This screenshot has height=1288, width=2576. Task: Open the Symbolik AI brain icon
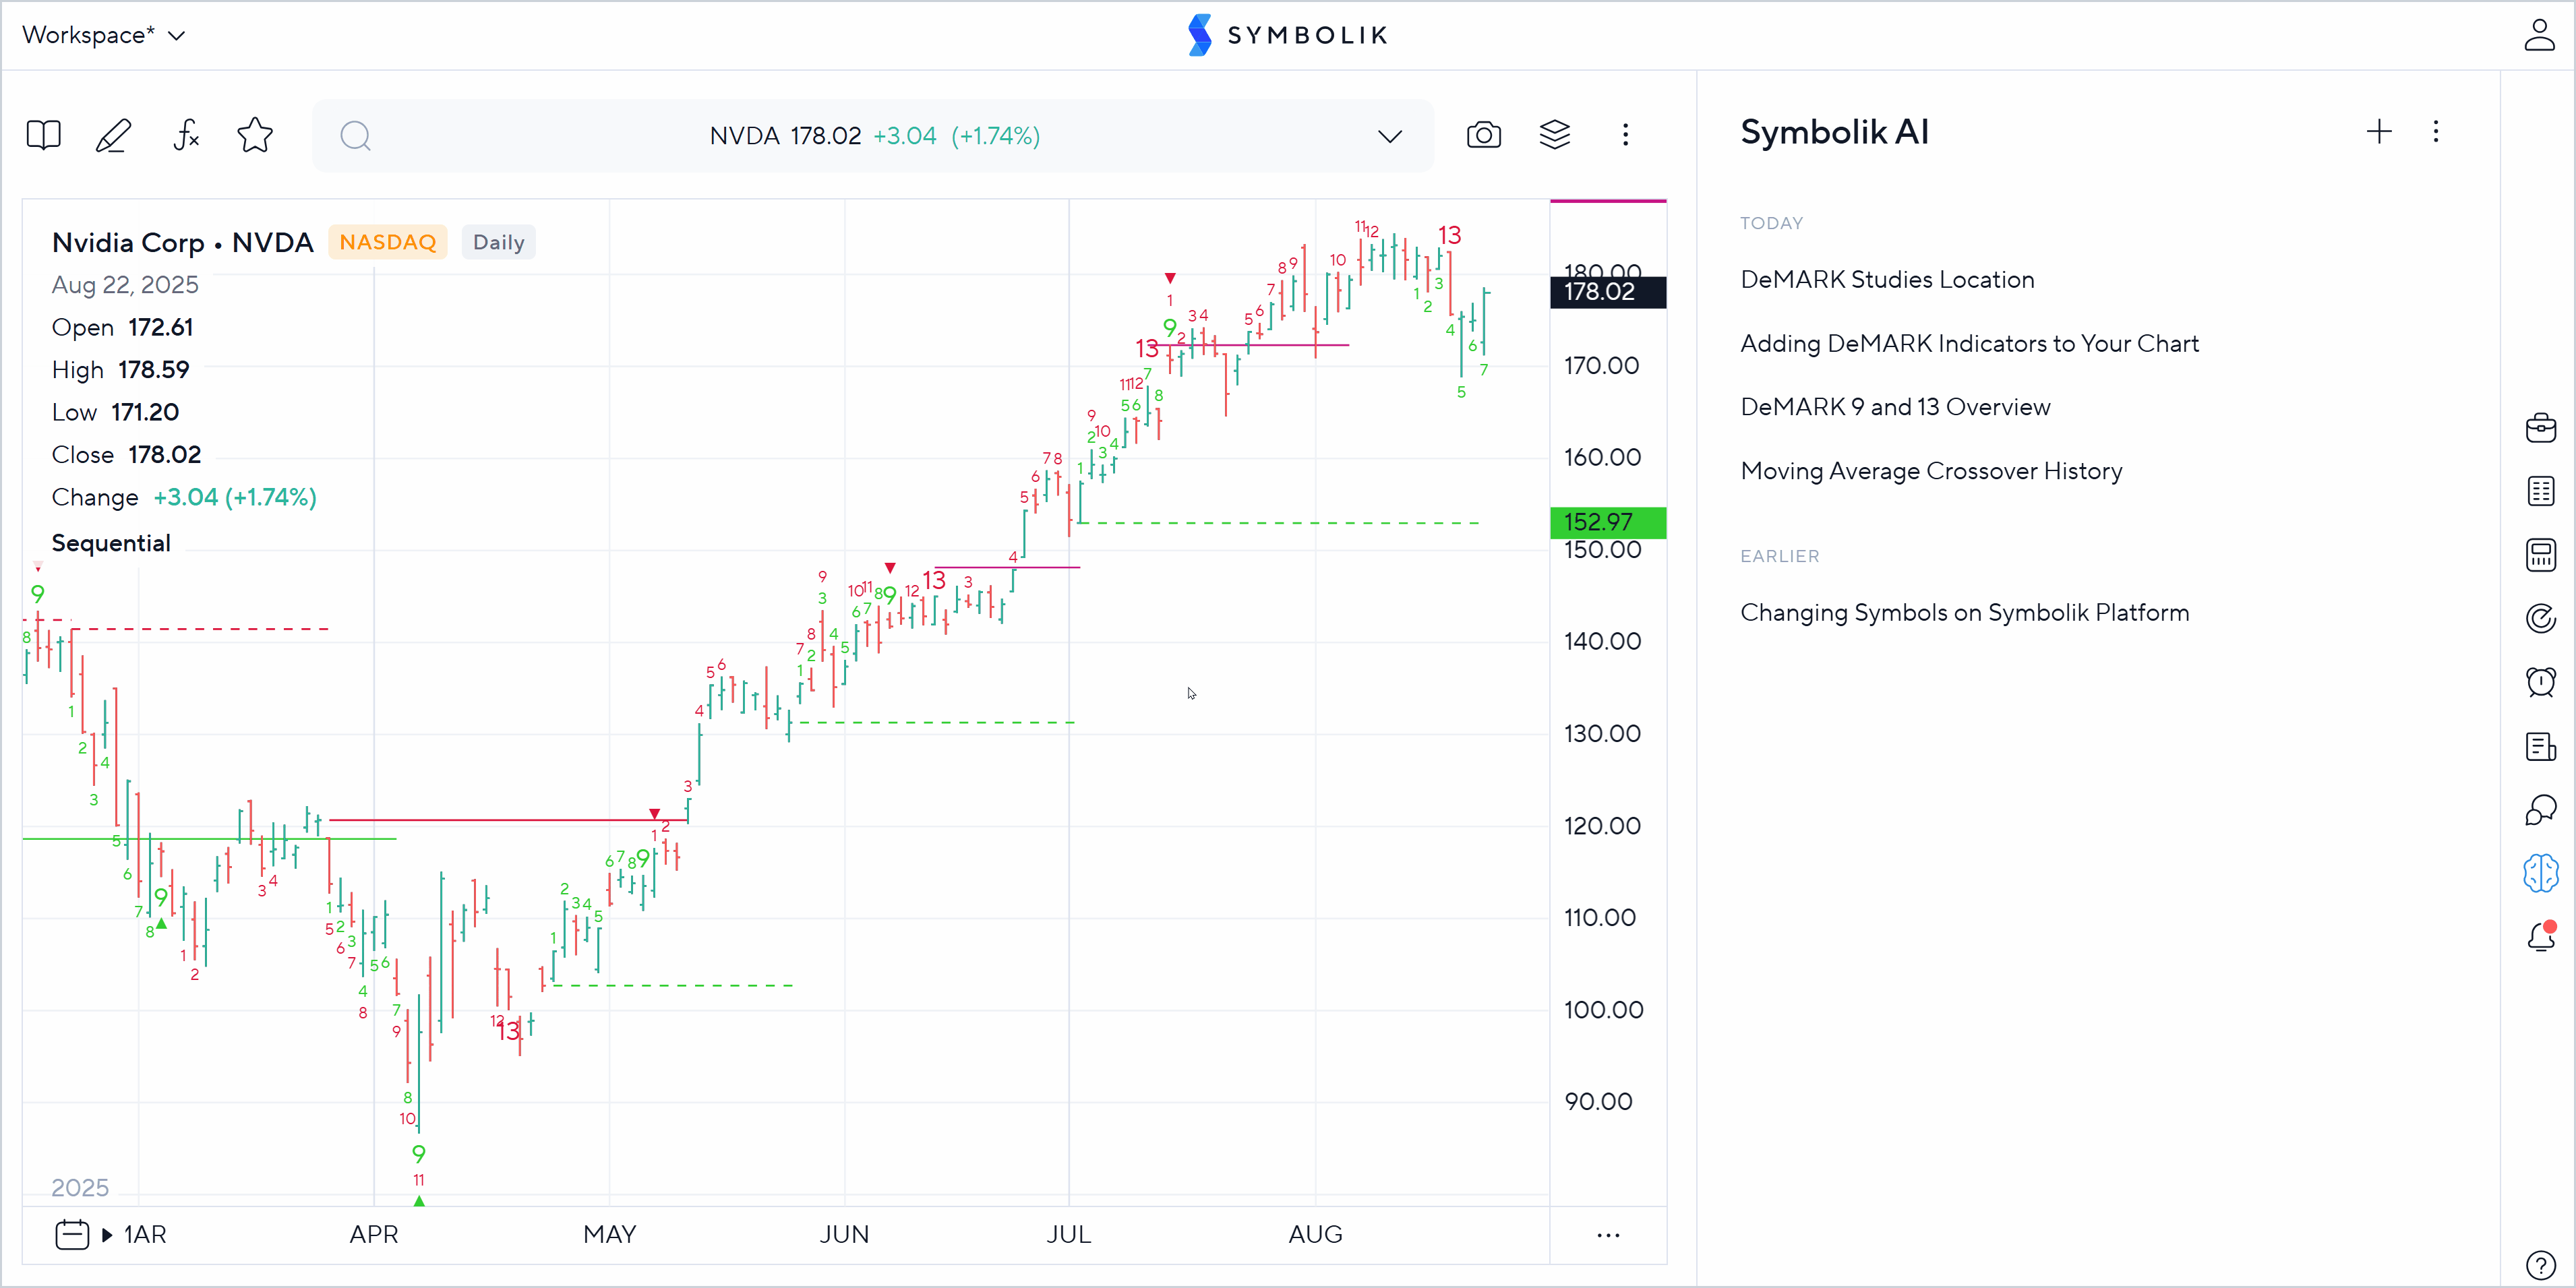click(x=2540, y=873)
